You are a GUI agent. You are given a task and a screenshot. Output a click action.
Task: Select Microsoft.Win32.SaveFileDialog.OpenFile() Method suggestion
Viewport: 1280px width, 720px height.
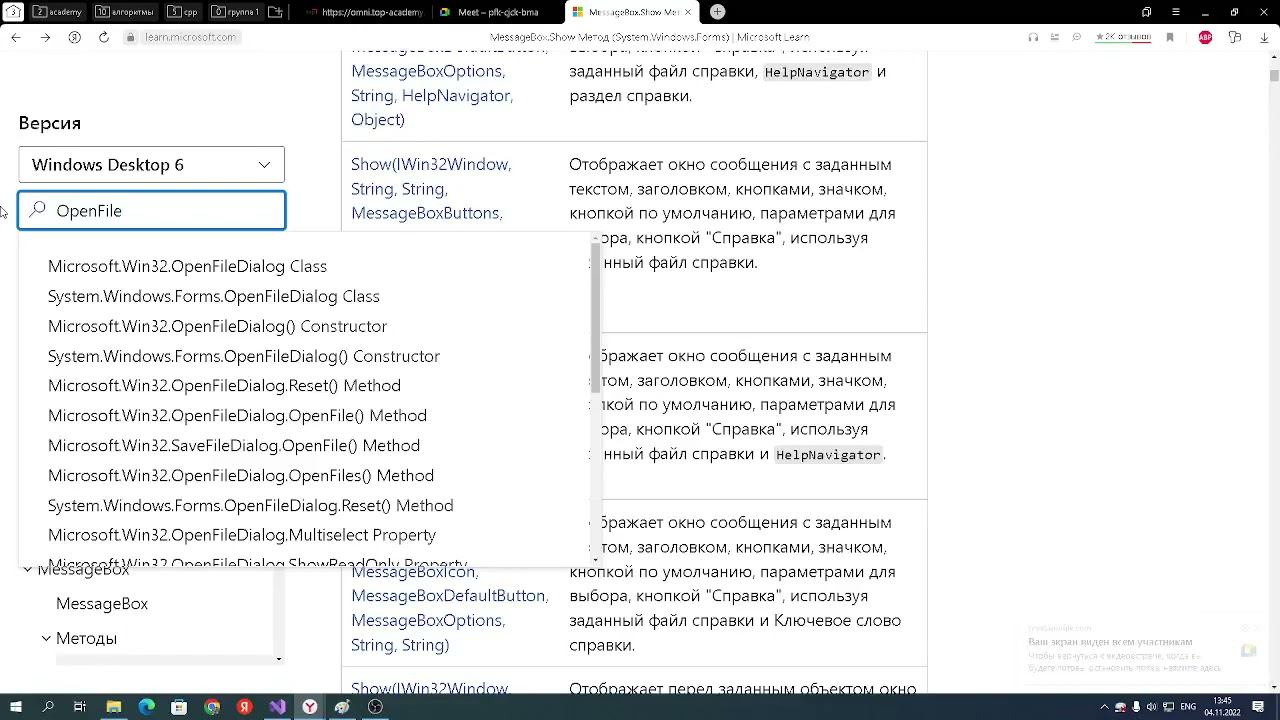[234, 445]
